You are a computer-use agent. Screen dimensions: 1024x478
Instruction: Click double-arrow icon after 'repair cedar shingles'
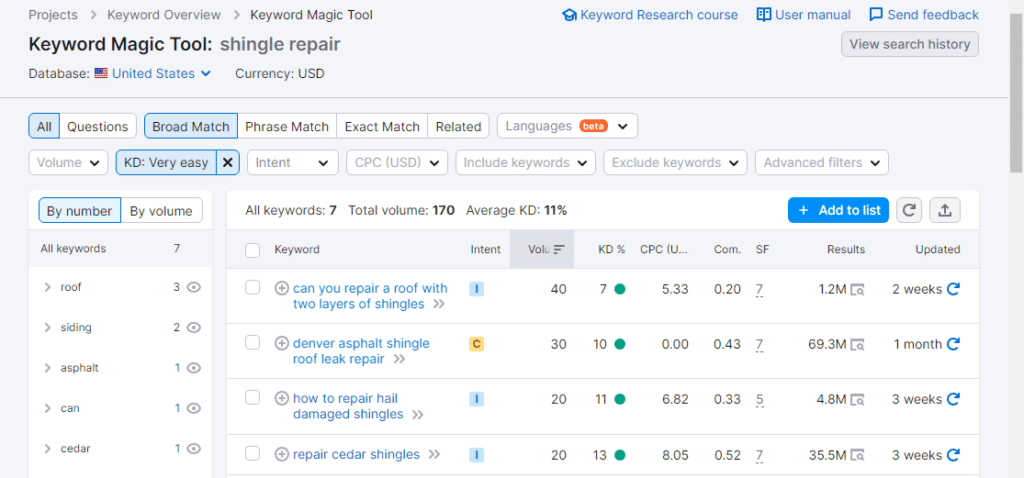click(434, 455)
